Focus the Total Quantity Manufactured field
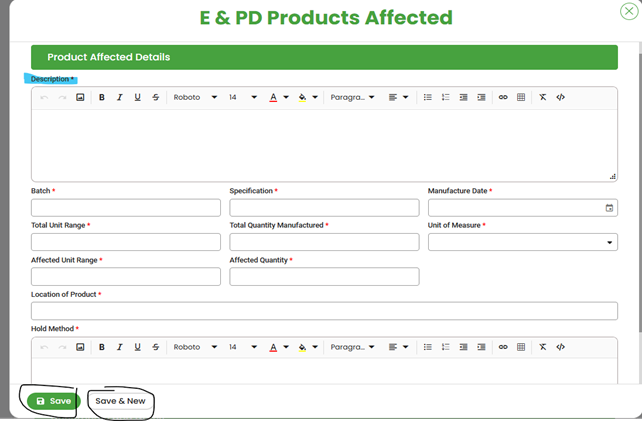The height and width of the screenshot is (422, 642). pyautogui.click(x=324, y=242)
